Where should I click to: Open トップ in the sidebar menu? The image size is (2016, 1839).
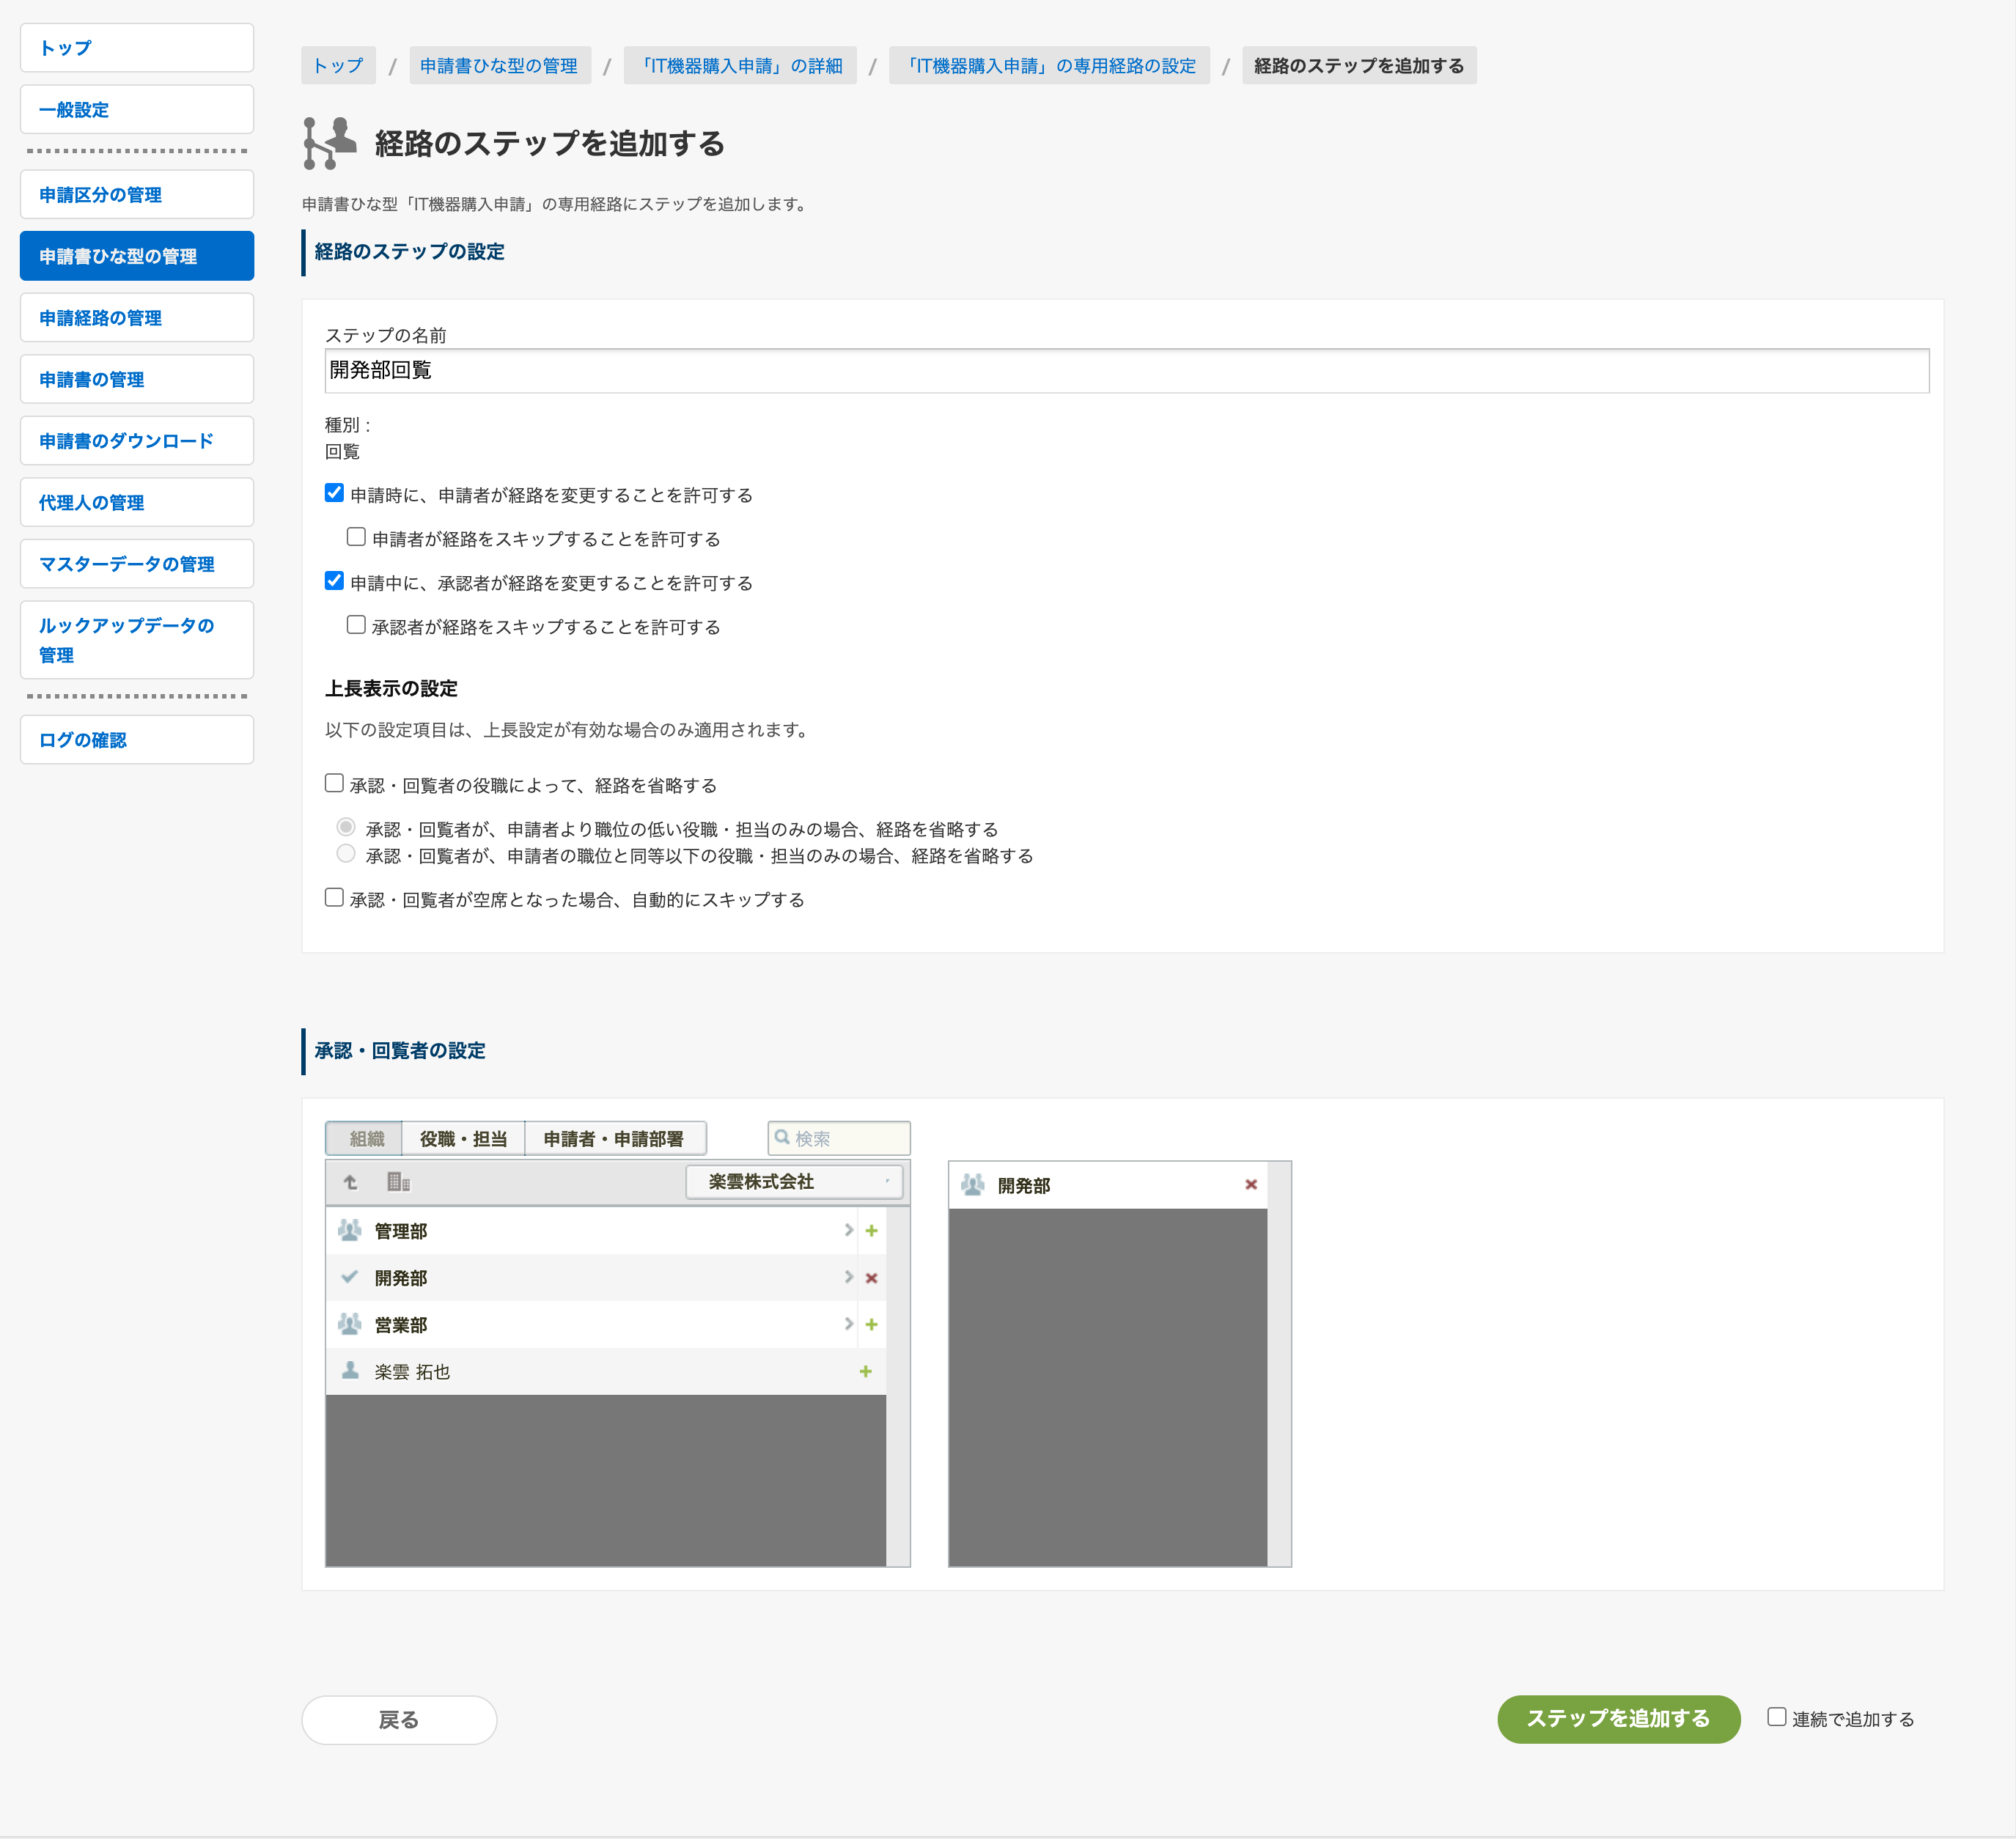pyautogui.click(x=137, y=48)
